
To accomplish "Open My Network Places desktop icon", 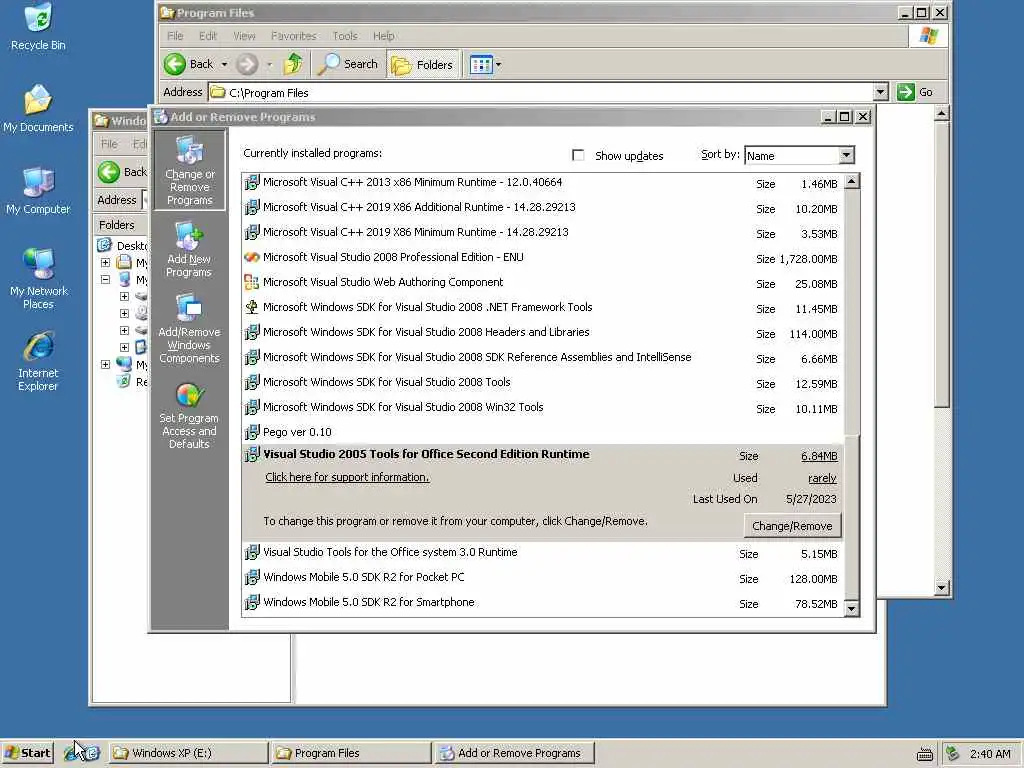I will (x=38, y=278).
